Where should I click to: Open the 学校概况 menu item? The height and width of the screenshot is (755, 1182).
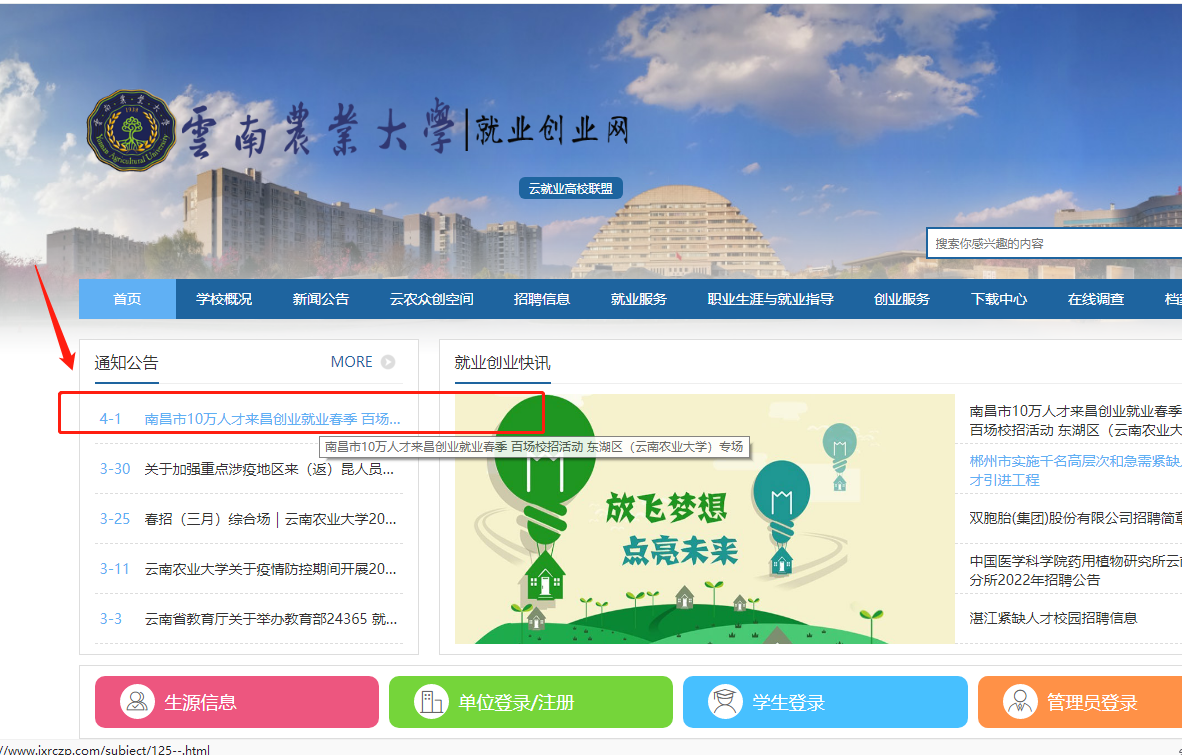pyautogui.click(x=224, y=299)
